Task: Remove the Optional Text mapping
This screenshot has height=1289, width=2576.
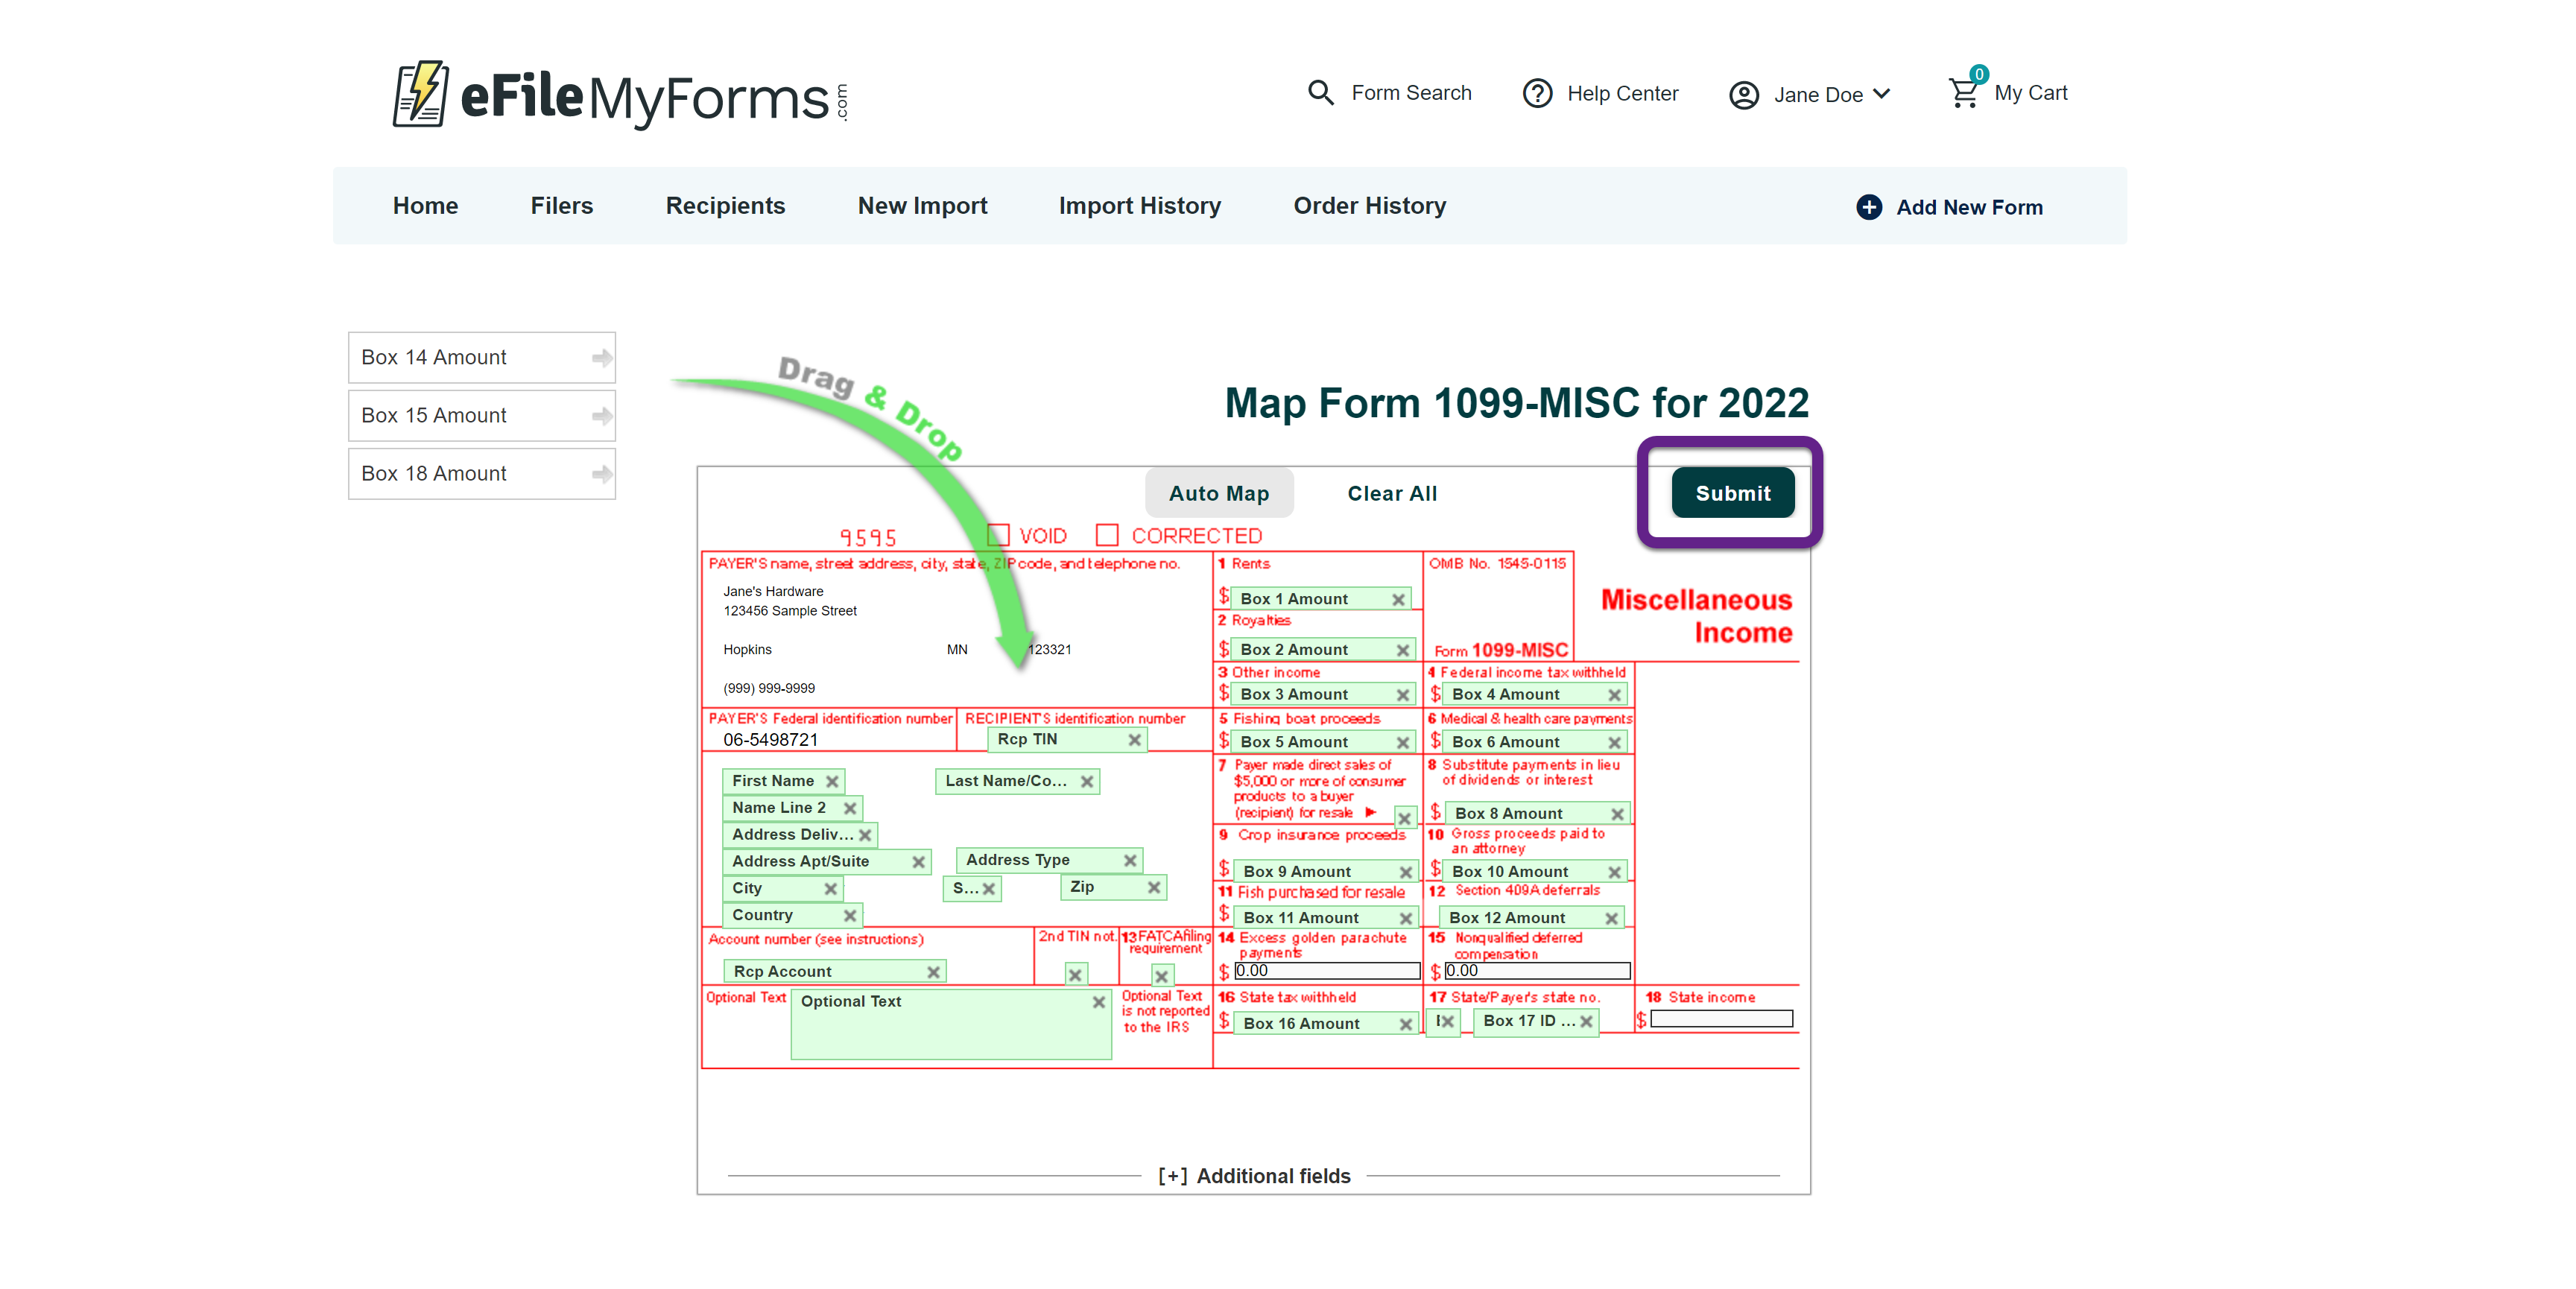Action: pyautogui.click(x=1098, y=1002)
